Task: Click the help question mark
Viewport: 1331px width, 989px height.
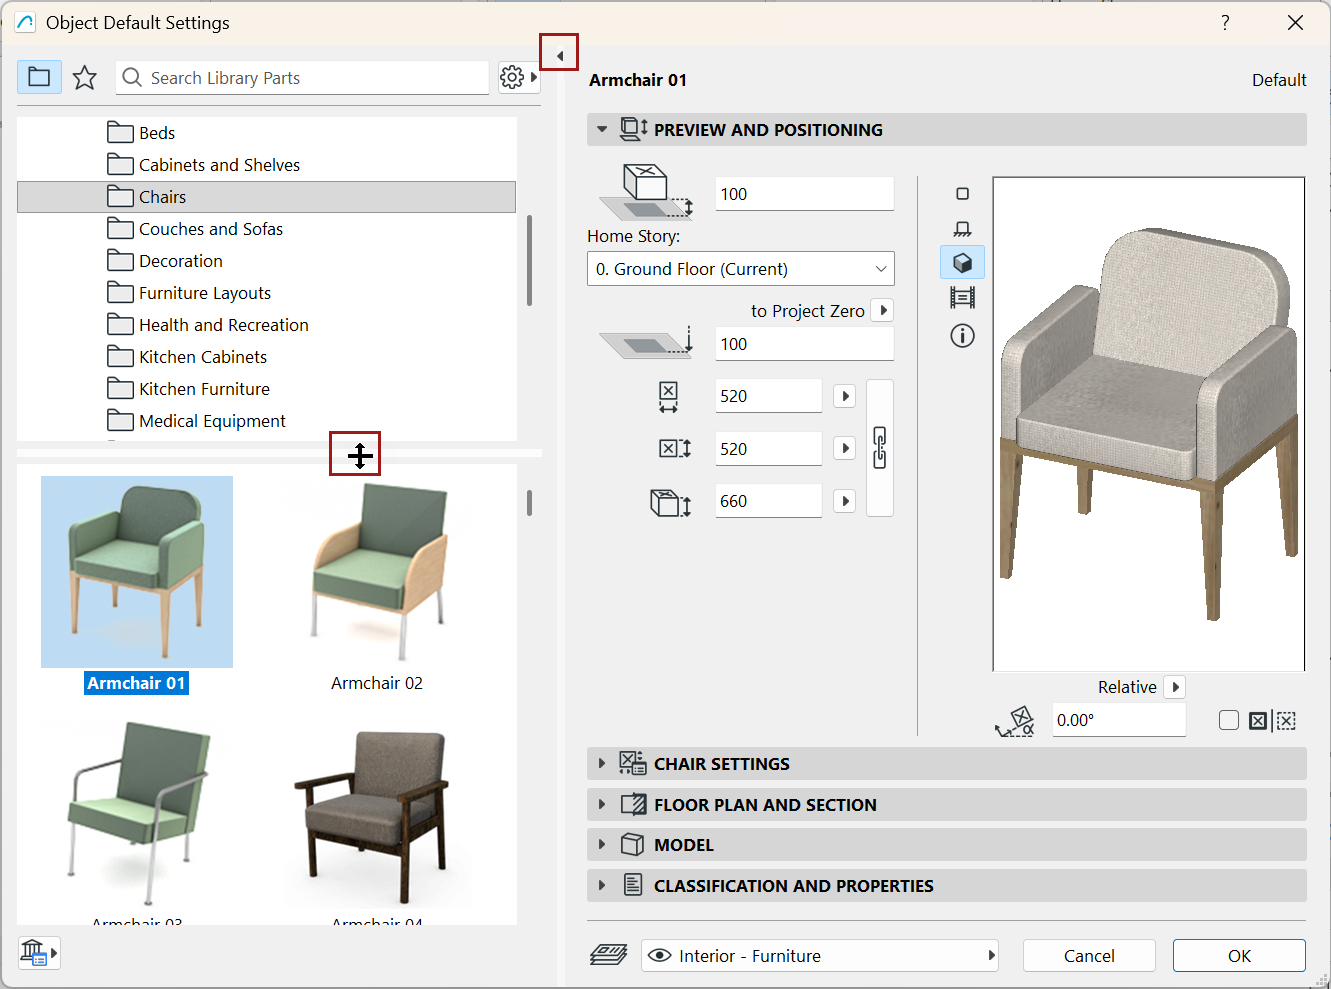Action: 1225,22
